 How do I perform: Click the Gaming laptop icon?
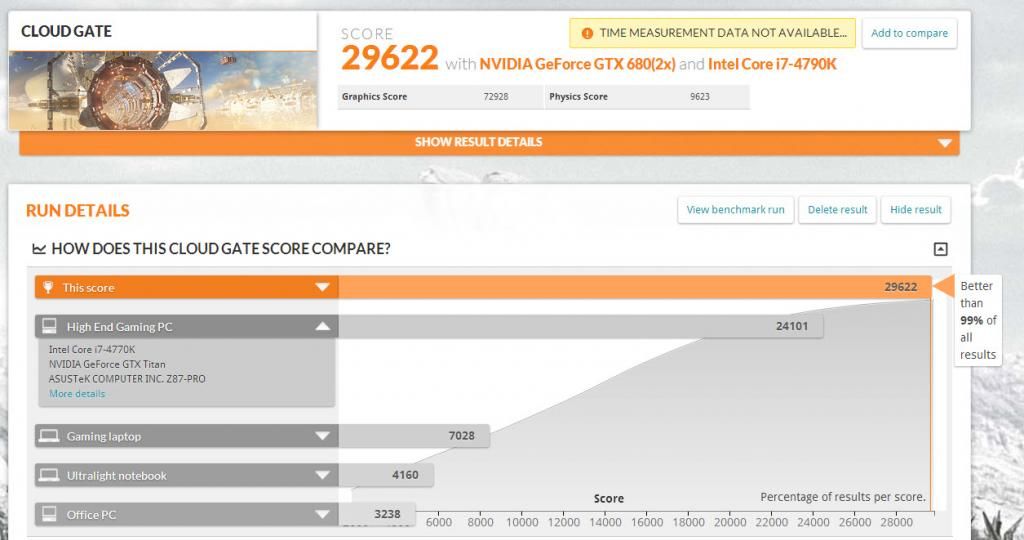point(47,436)
